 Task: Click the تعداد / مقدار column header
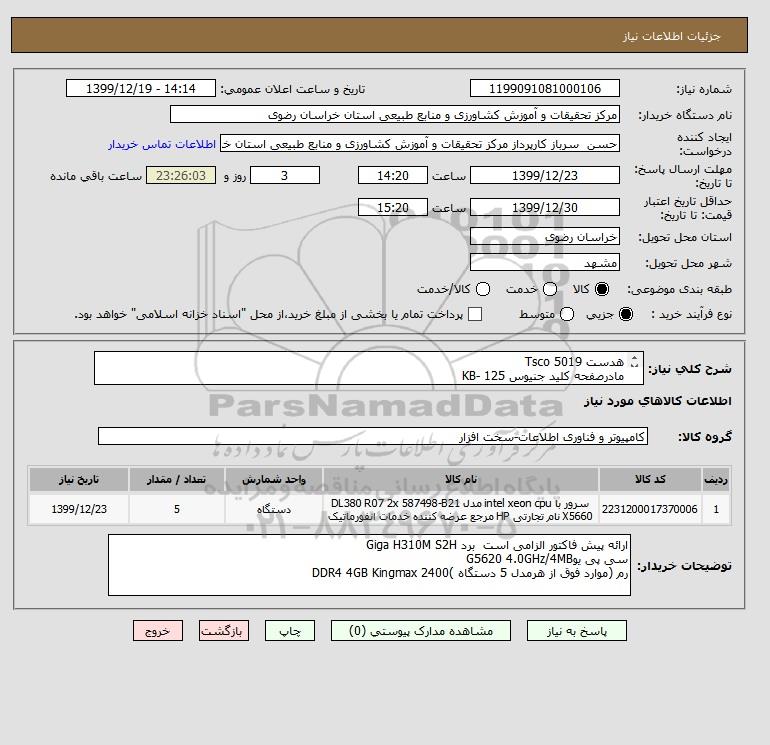tap(177, 479)
